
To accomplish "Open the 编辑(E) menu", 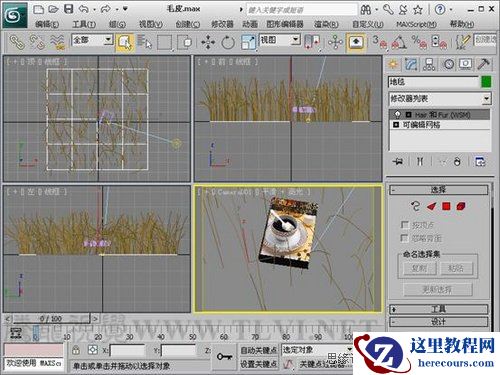I will pyautogui.click(x=47, y=24).
